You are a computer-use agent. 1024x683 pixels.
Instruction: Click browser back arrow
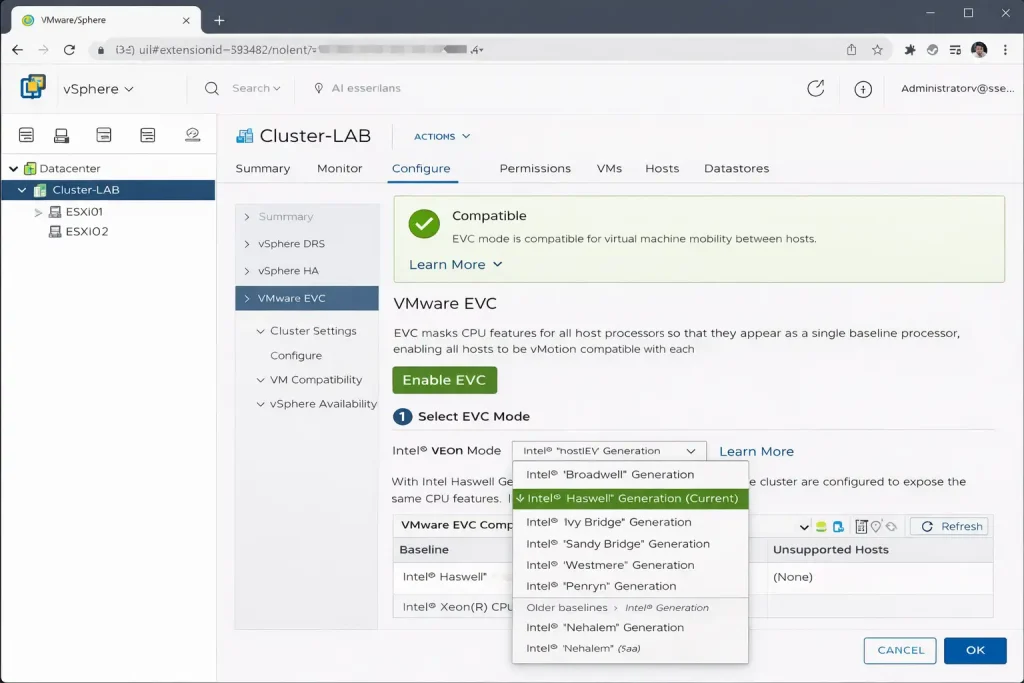point(18,50)
